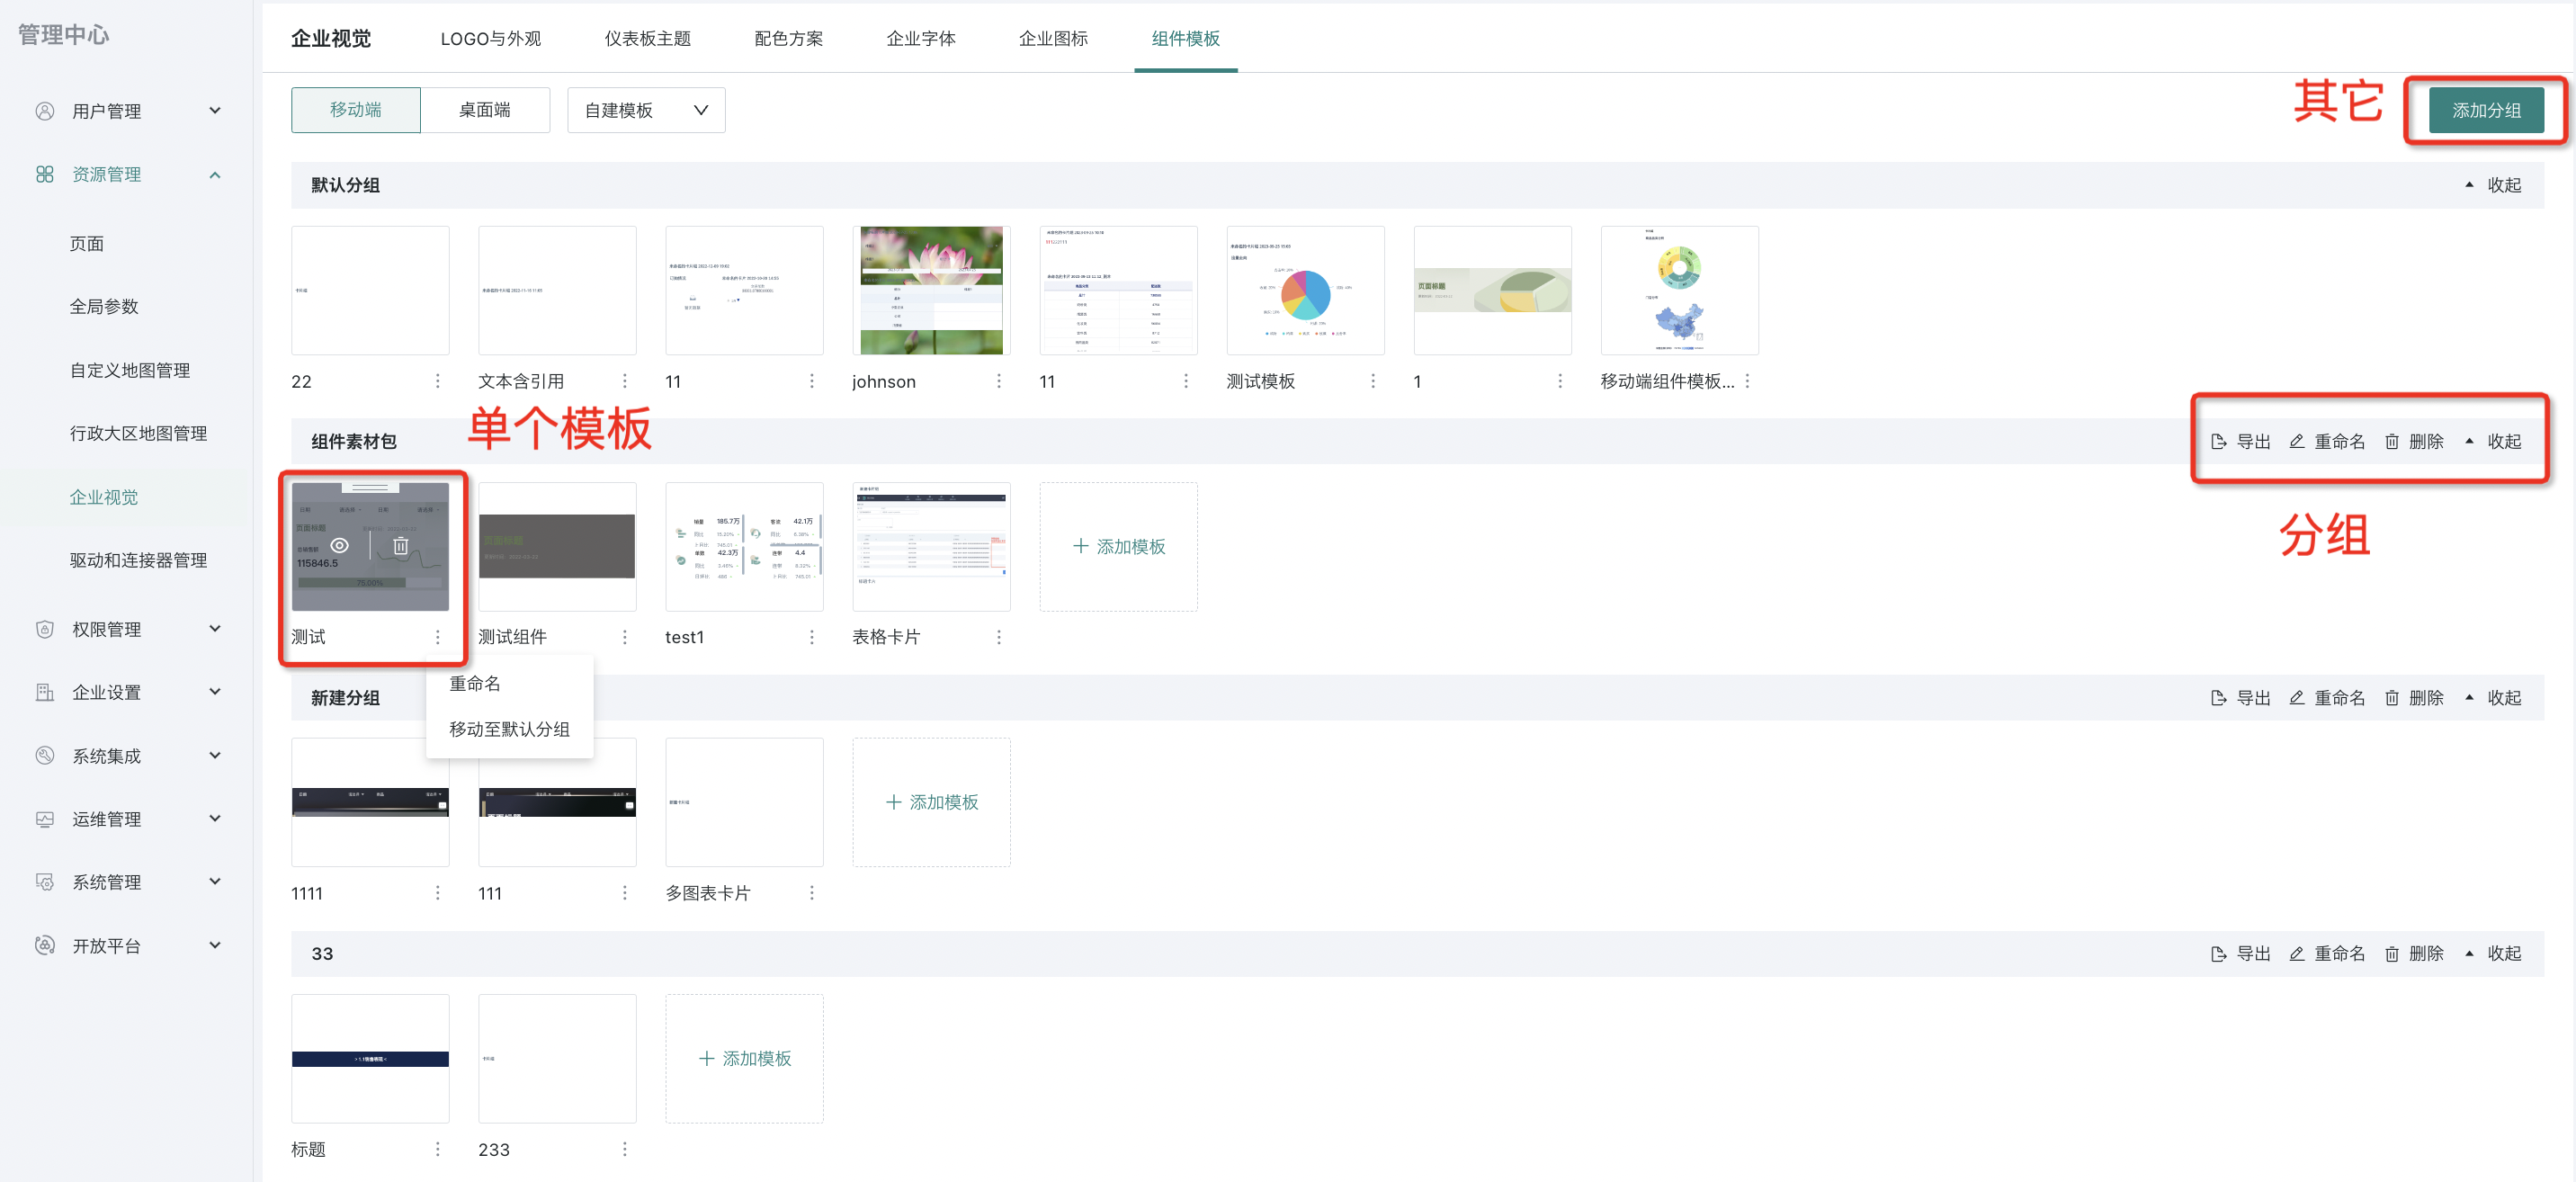Open the 移动端组件模板 map thumbnail
The height and width of the screenshot is (1182, 2576).
point(1680,290)
